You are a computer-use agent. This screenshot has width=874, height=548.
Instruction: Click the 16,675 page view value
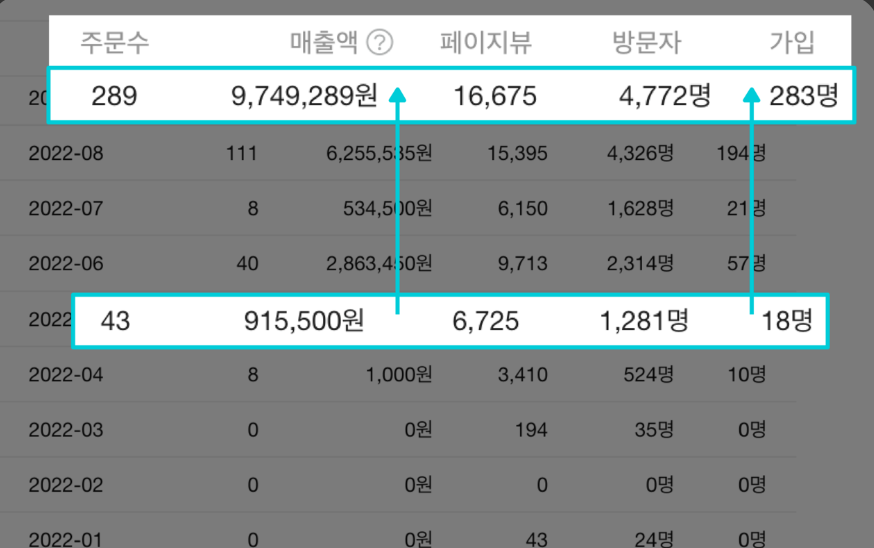495,96
